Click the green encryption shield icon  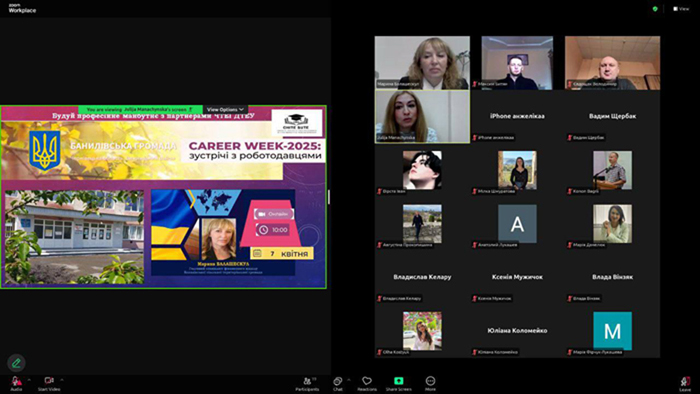[655, 8]
